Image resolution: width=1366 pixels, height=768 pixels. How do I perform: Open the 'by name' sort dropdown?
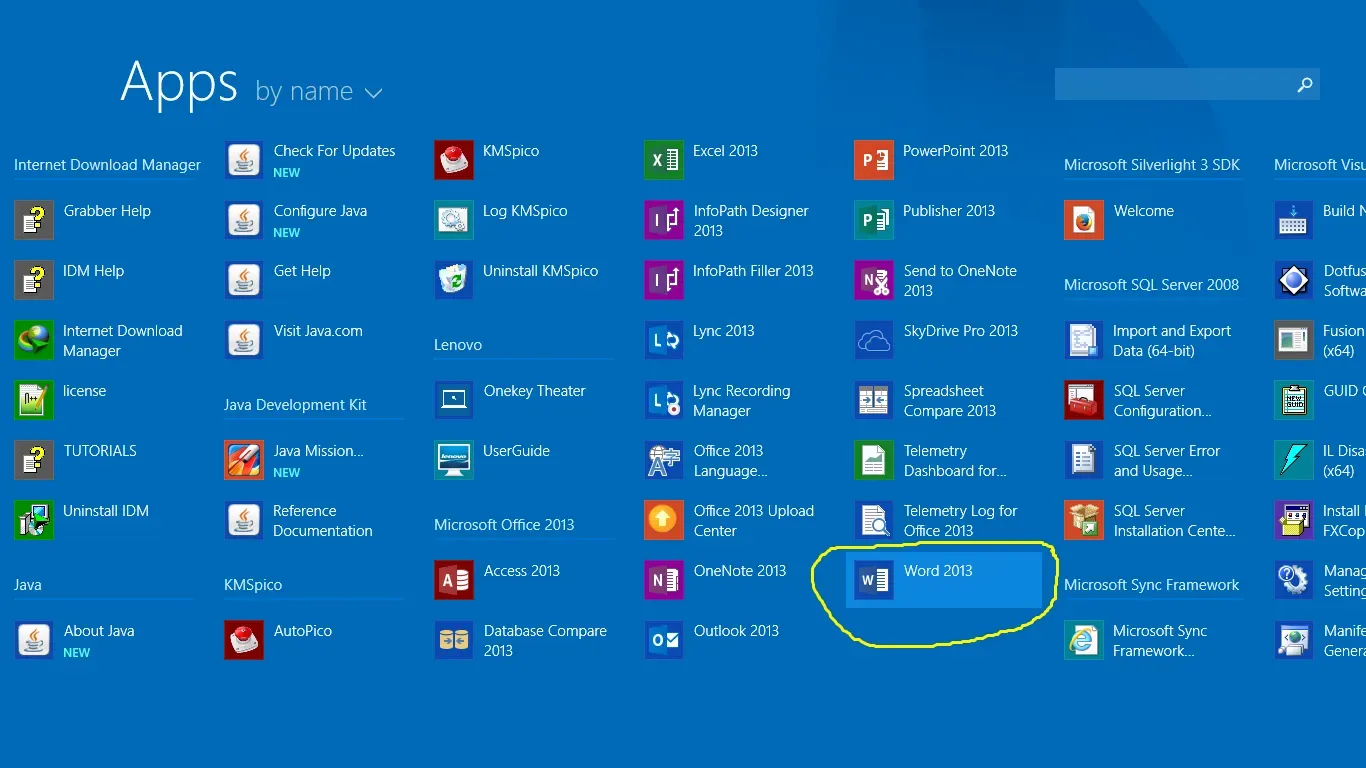(x=319, y=91)
